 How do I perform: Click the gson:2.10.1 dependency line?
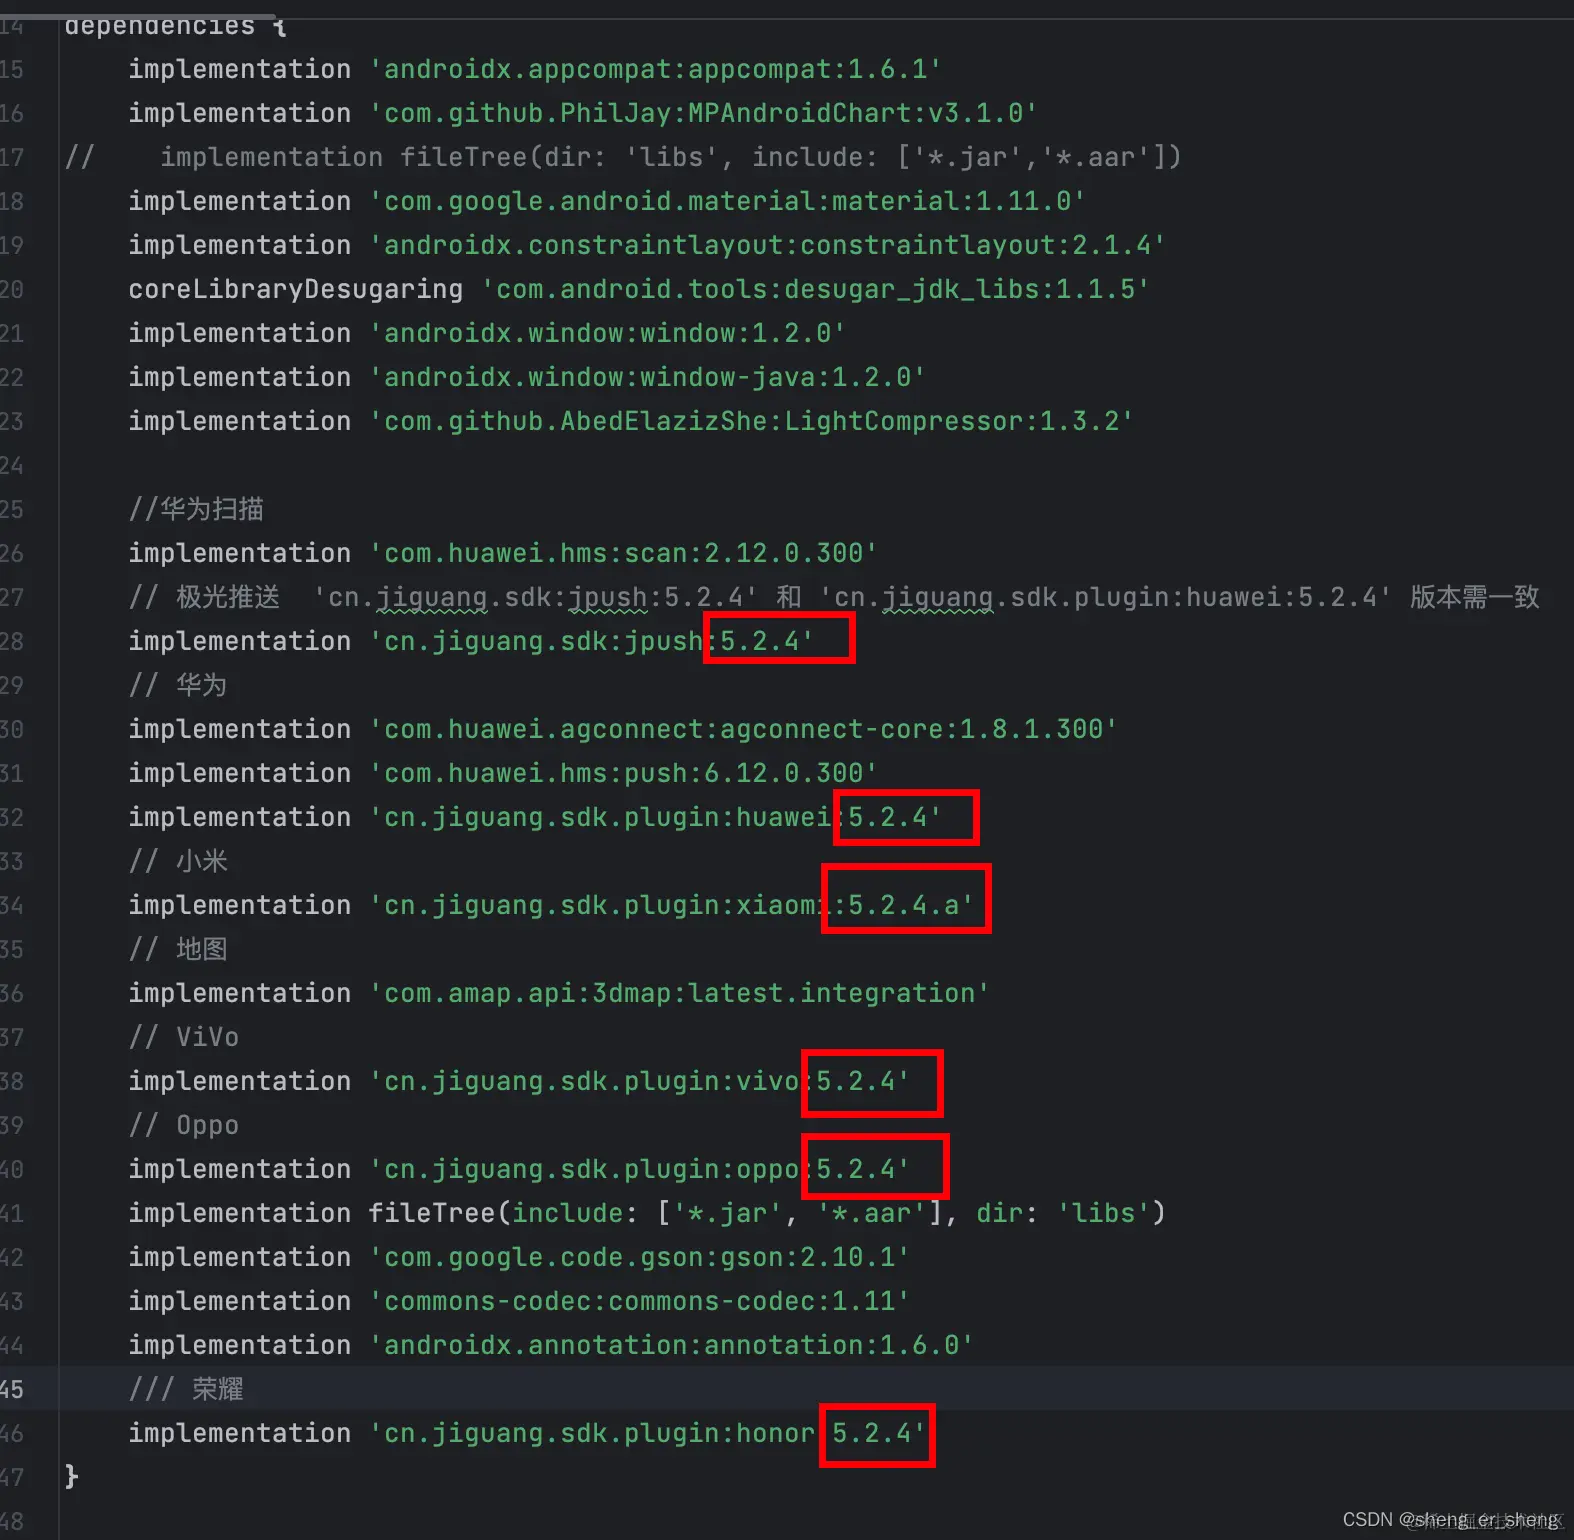tap(519, 1257)
